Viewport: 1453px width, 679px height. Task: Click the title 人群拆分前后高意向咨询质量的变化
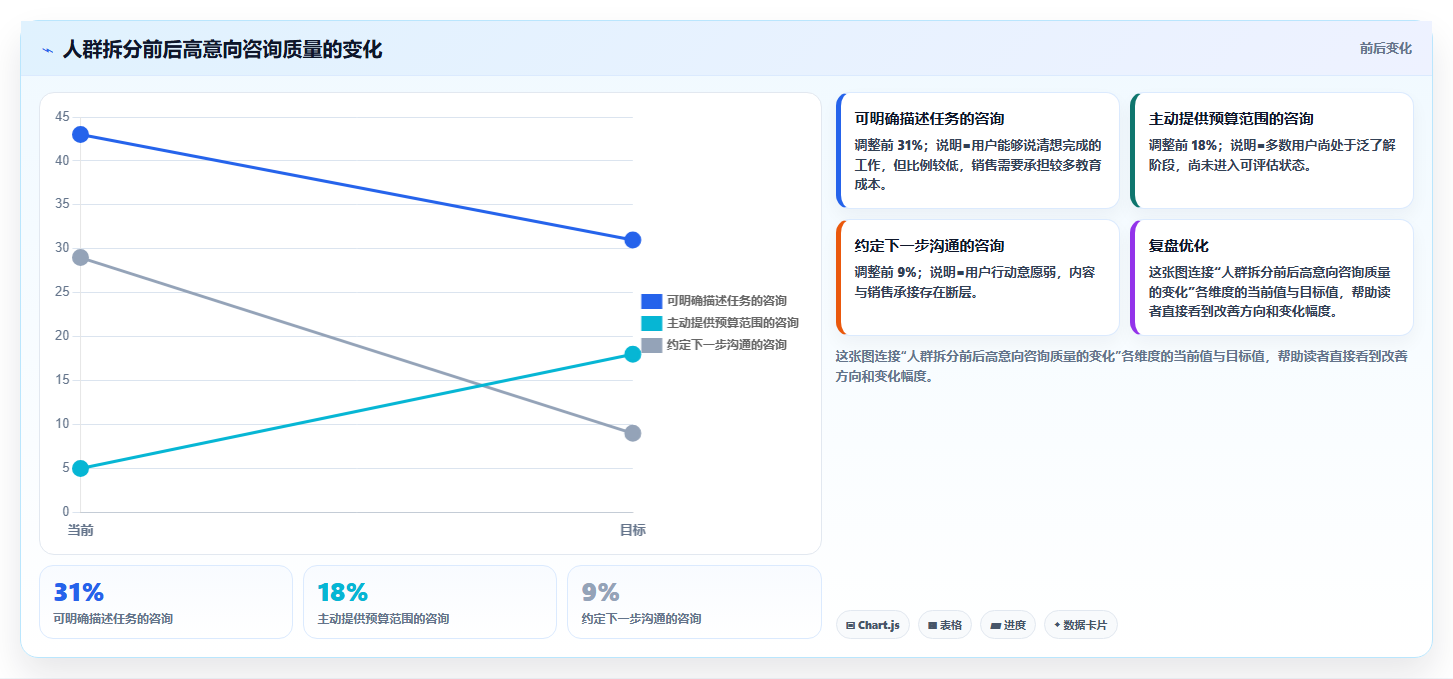(222, 49)
